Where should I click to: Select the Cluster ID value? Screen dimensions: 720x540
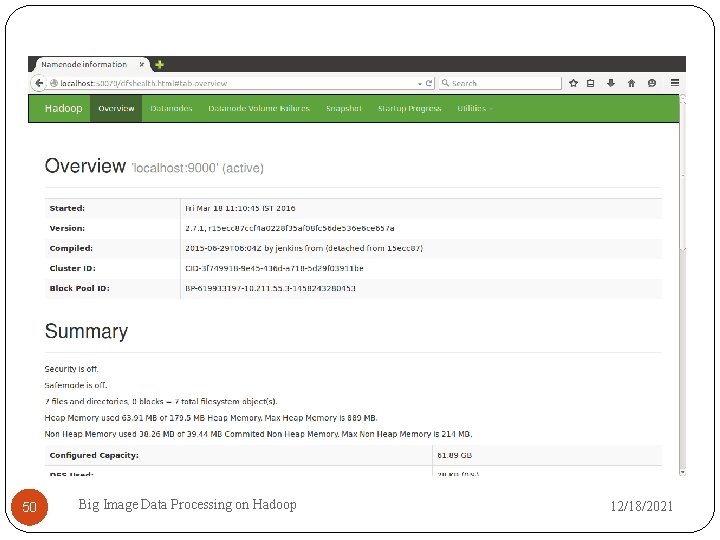pos(274,269)
